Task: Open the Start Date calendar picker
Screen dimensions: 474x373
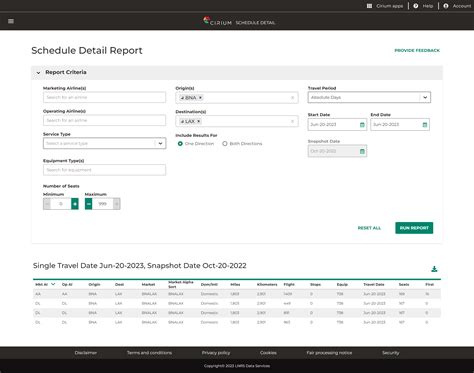Action: [362, 125]
